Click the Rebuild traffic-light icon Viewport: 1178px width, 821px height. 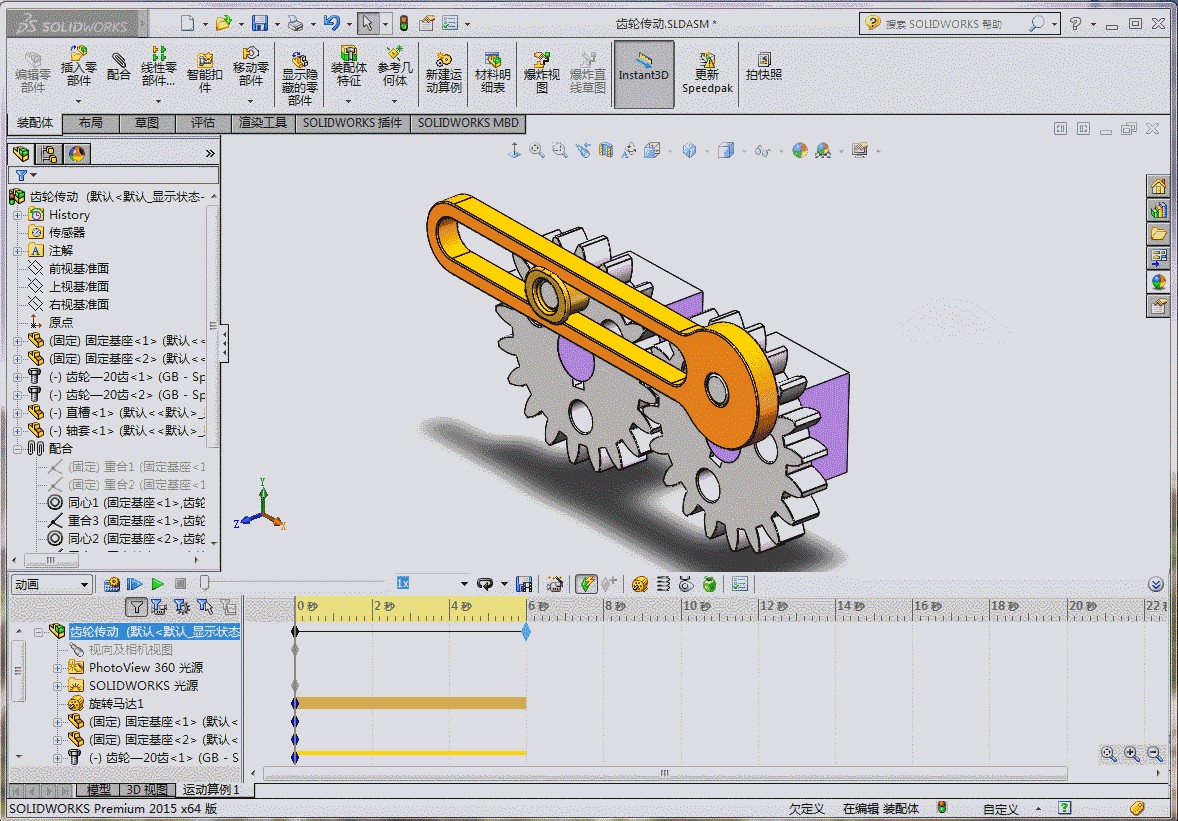point(403,23)
